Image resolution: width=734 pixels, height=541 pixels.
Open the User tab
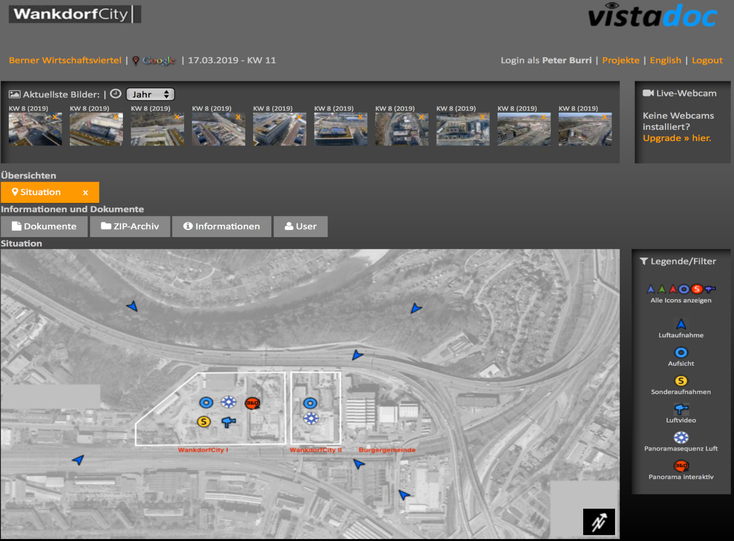(301, 227)
